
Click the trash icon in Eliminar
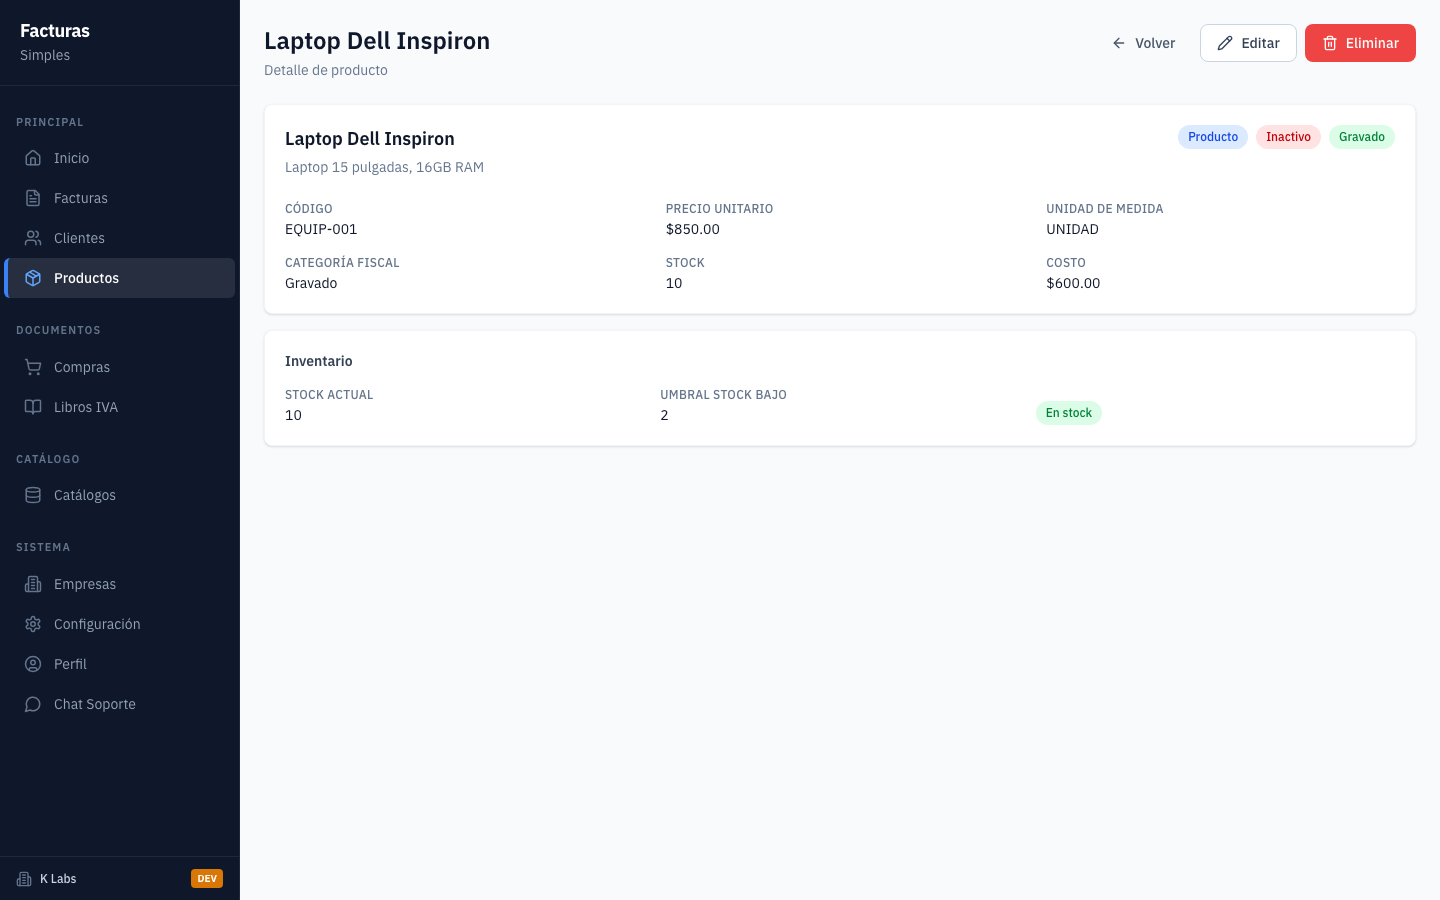(1330, 43)
